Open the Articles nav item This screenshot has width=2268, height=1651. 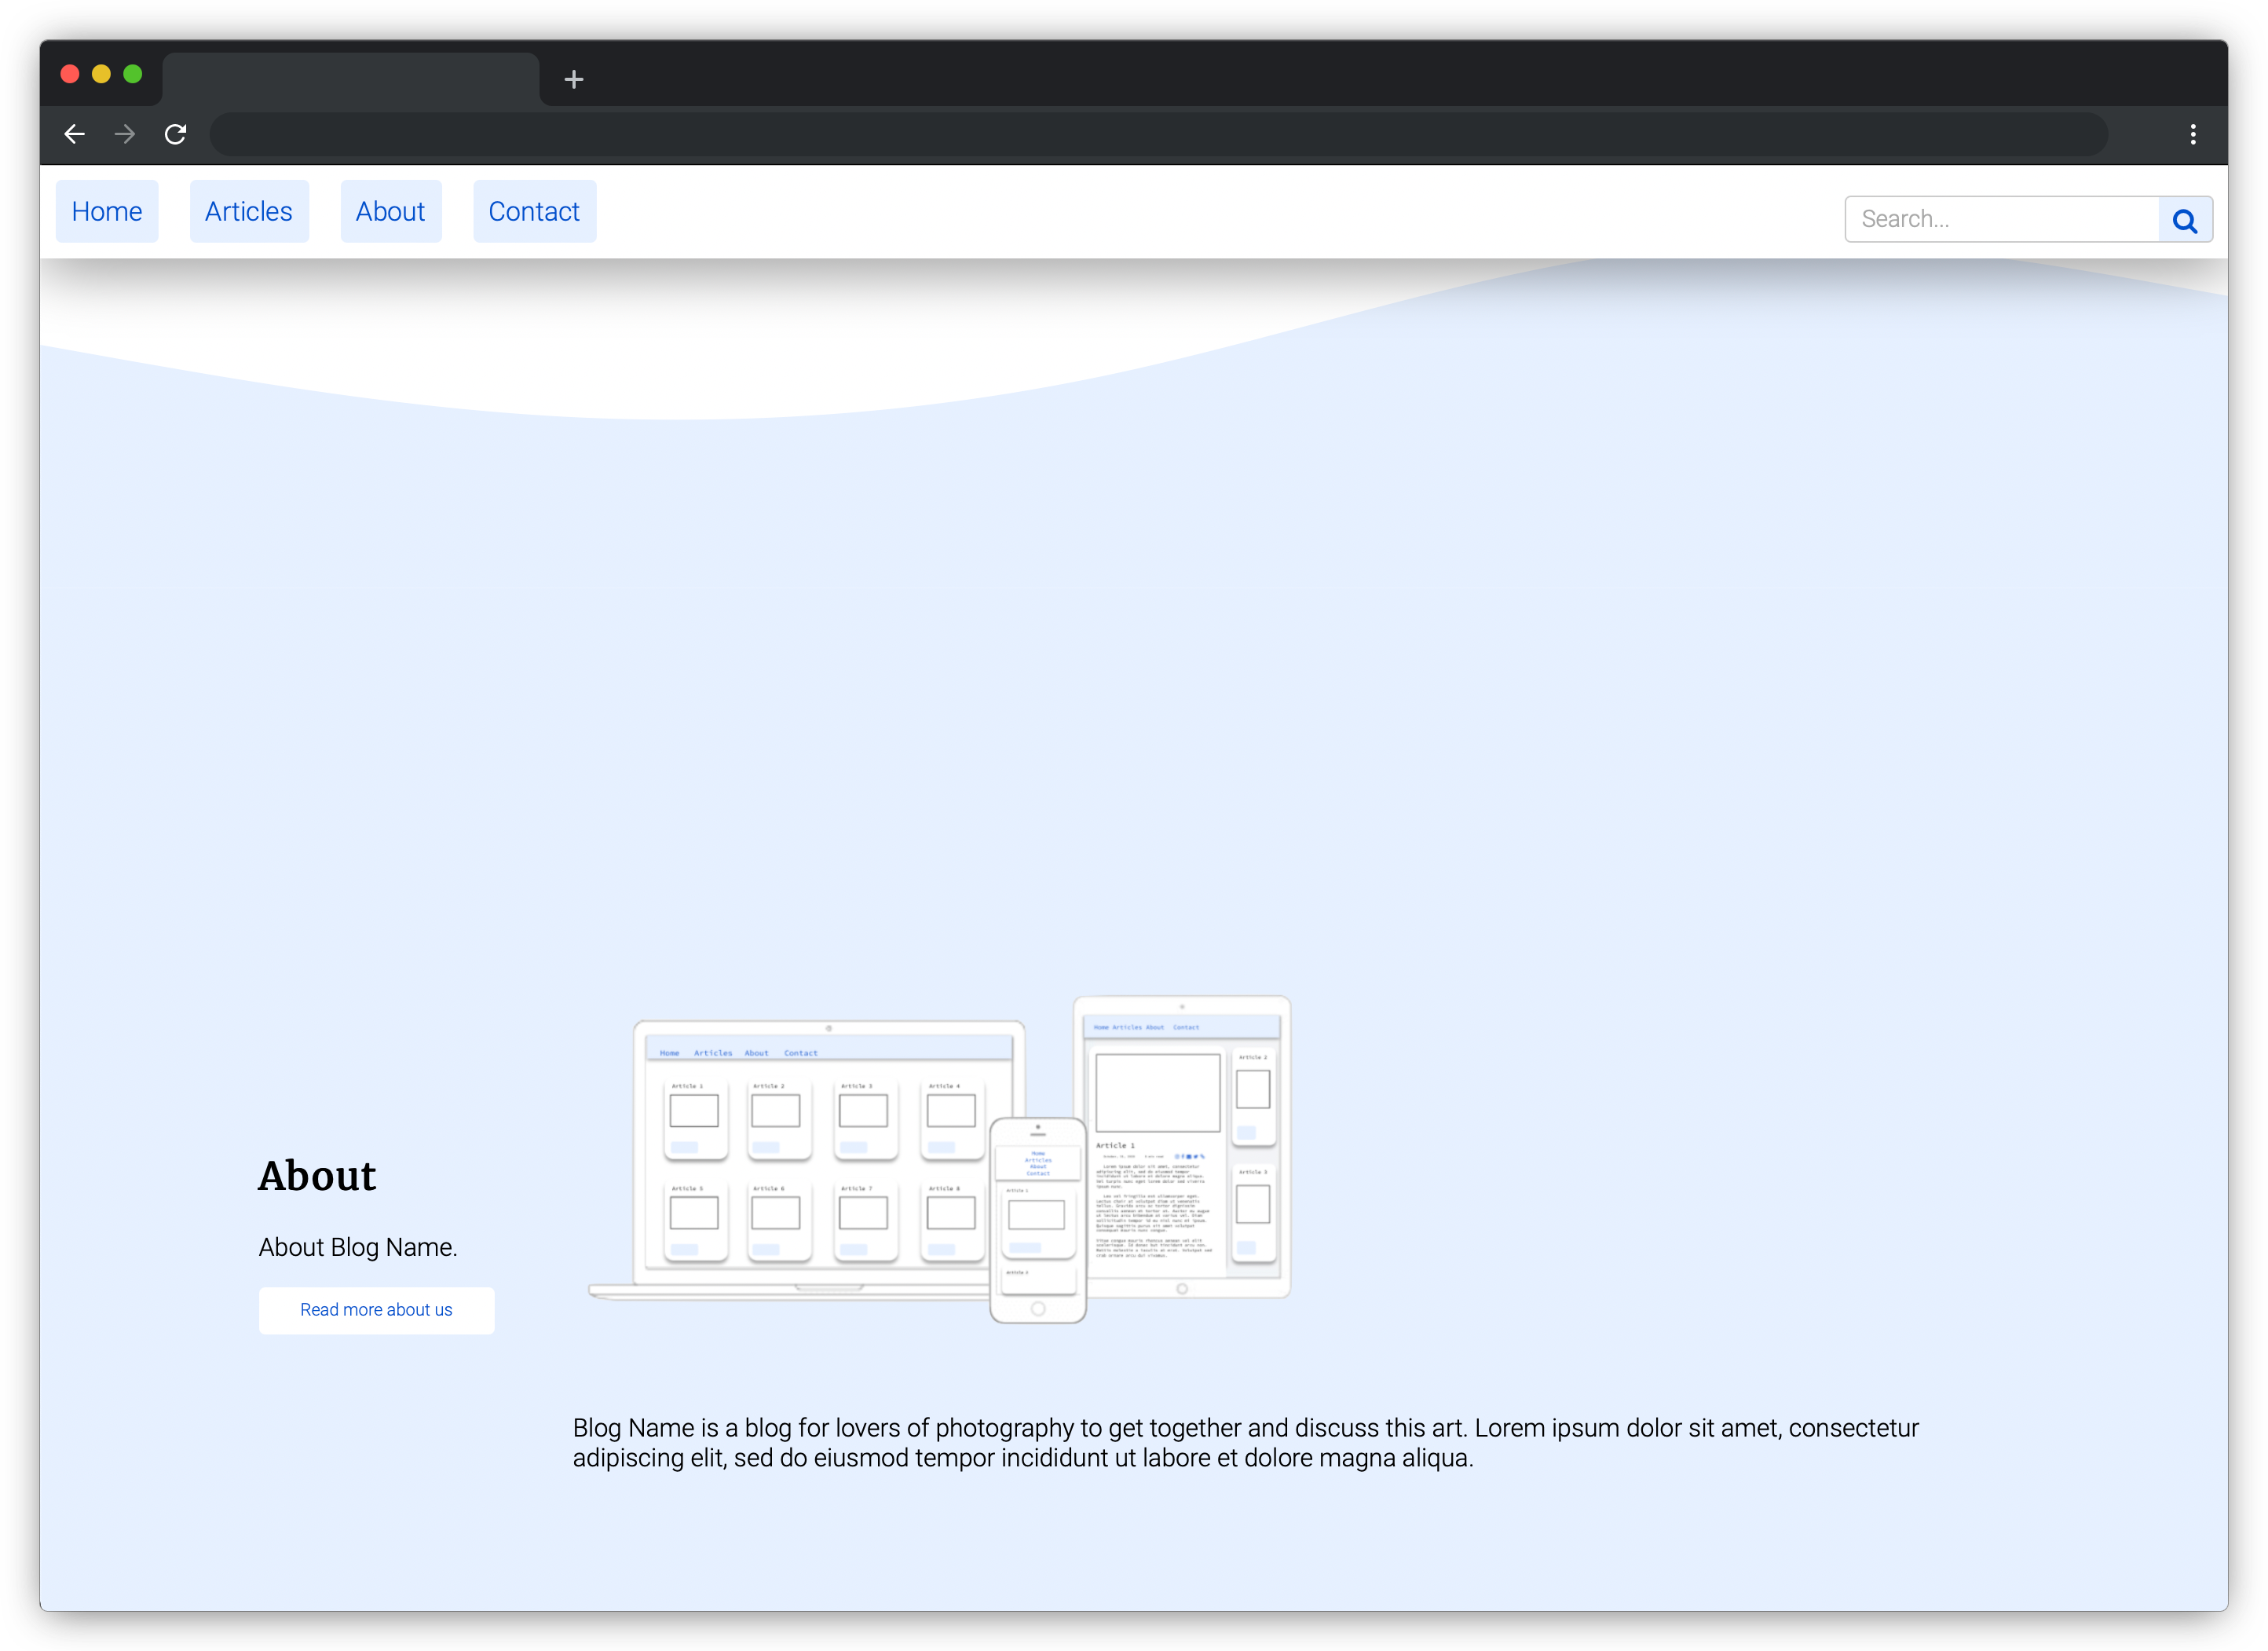(249, 212)
